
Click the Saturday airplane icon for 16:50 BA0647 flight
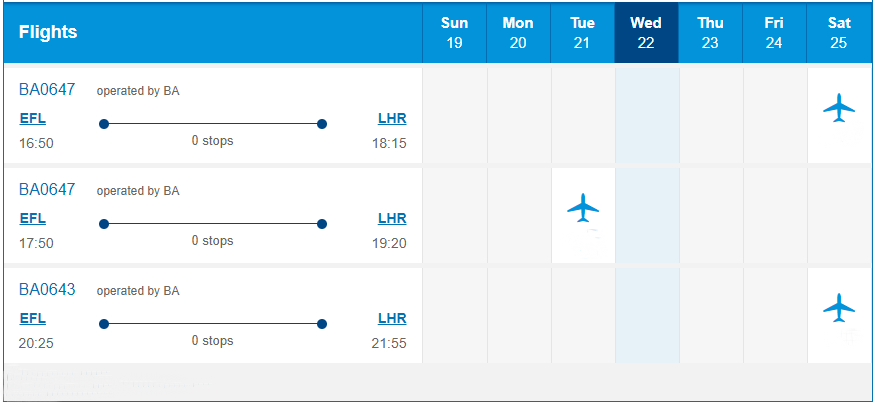point(839,107)
